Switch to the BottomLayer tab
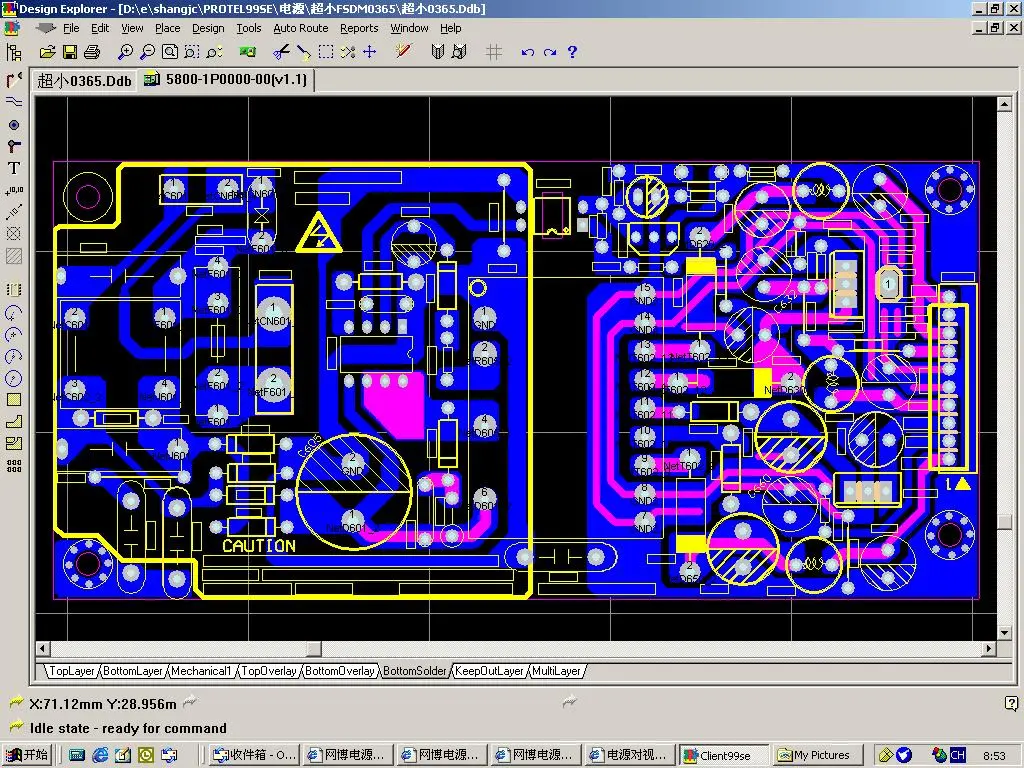The width and height of the screenshot is (1024, 768). pos(133,671)
